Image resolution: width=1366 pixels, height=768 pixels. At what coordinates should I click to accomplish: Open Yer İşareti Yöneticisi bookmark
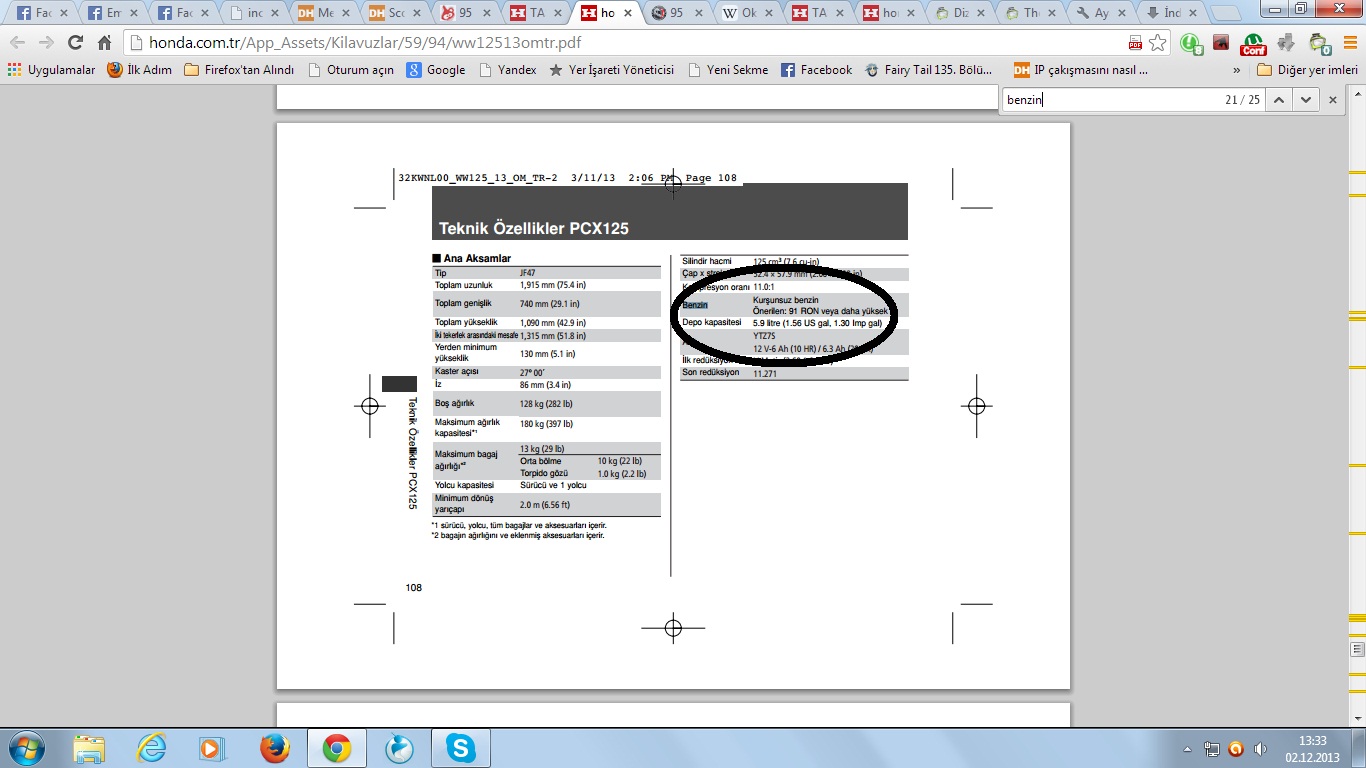click(x=612, y=70)
